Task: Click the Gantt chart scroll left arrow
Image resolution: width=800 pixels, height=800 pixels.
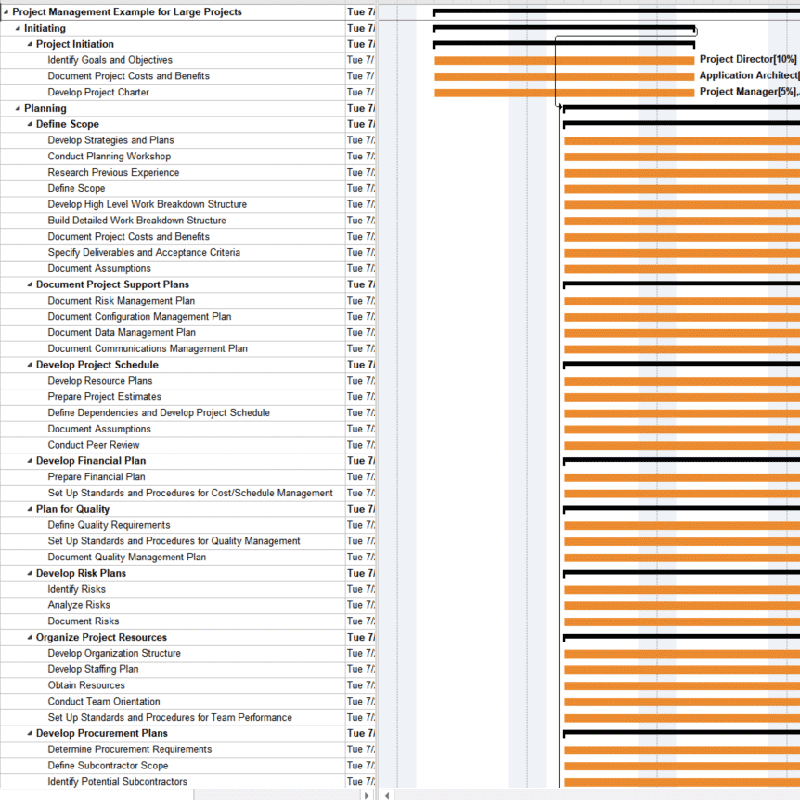Action: pyautogui.click(x=387, y=795)
